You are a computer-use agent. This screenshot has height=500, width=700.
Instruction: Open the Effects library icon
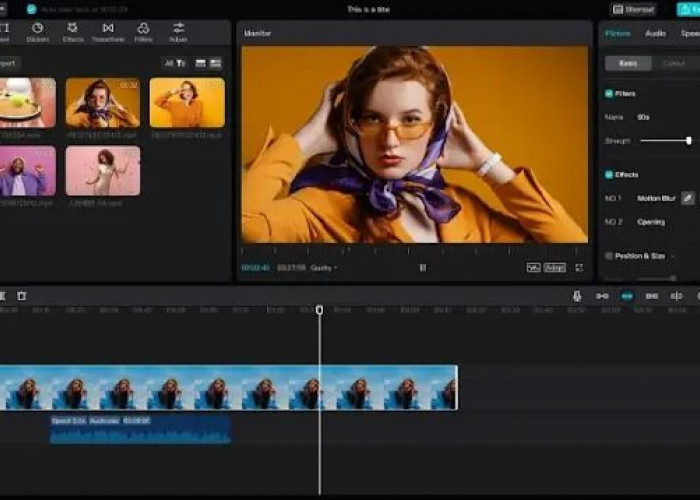(73, 33)
